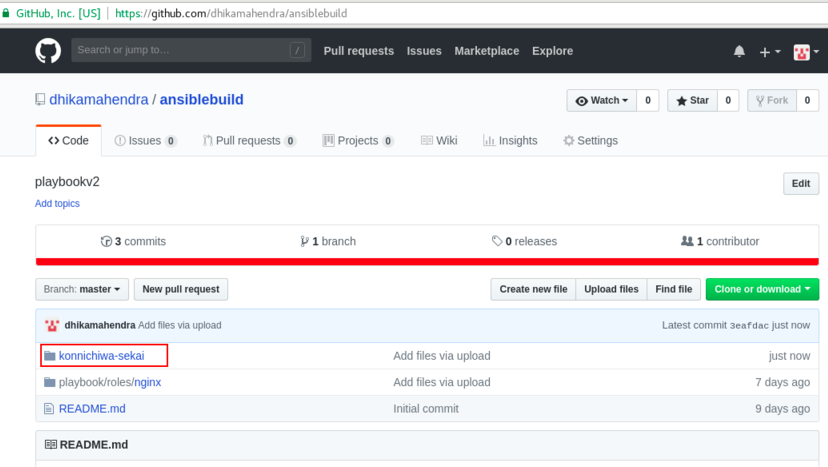Click the Add topics link
This screenshot has width=828, height=467.
point(57,203)
